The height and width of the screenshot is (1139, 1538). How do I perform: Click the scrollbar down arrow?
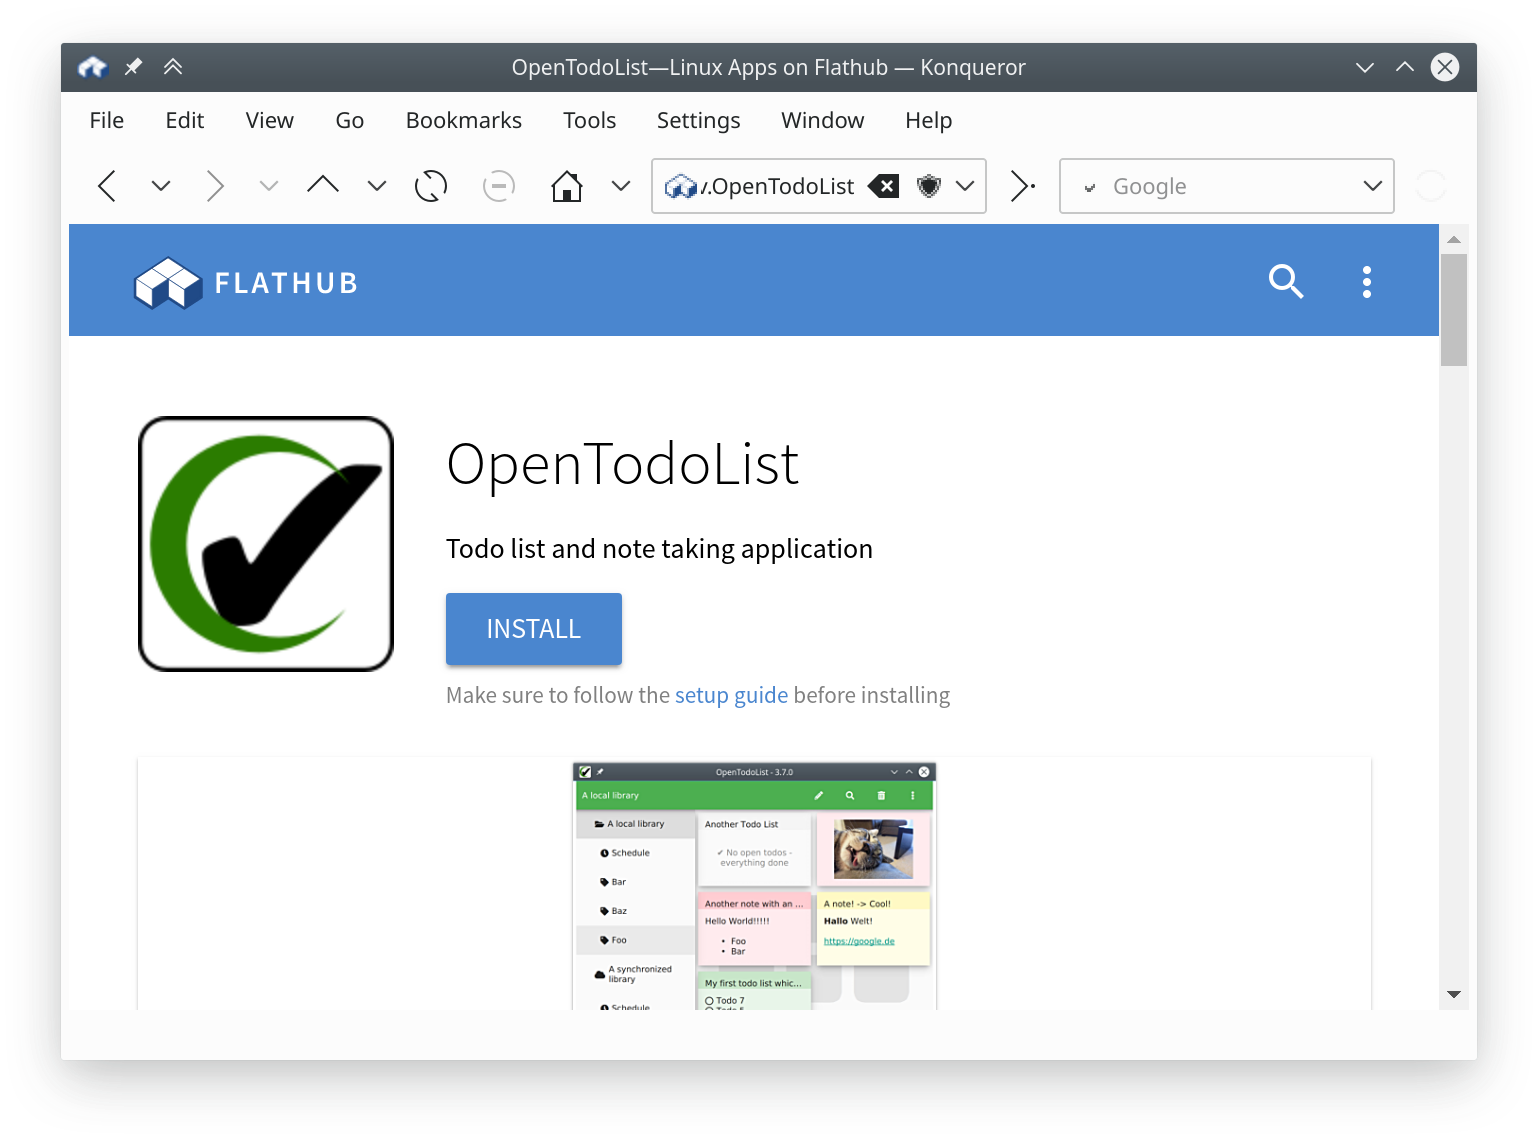1454,994
